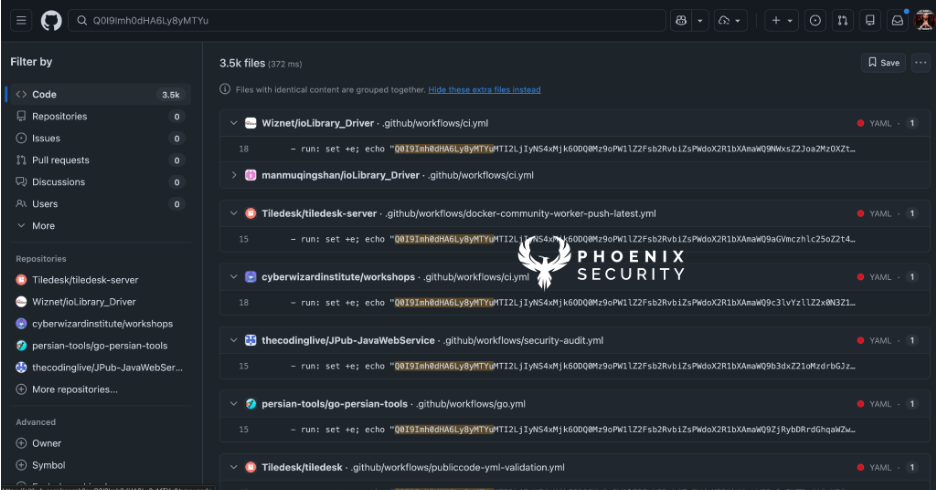Click the Code filter brackets icon
The width and height of the screenshot is (936, 490).
point(21,94)
